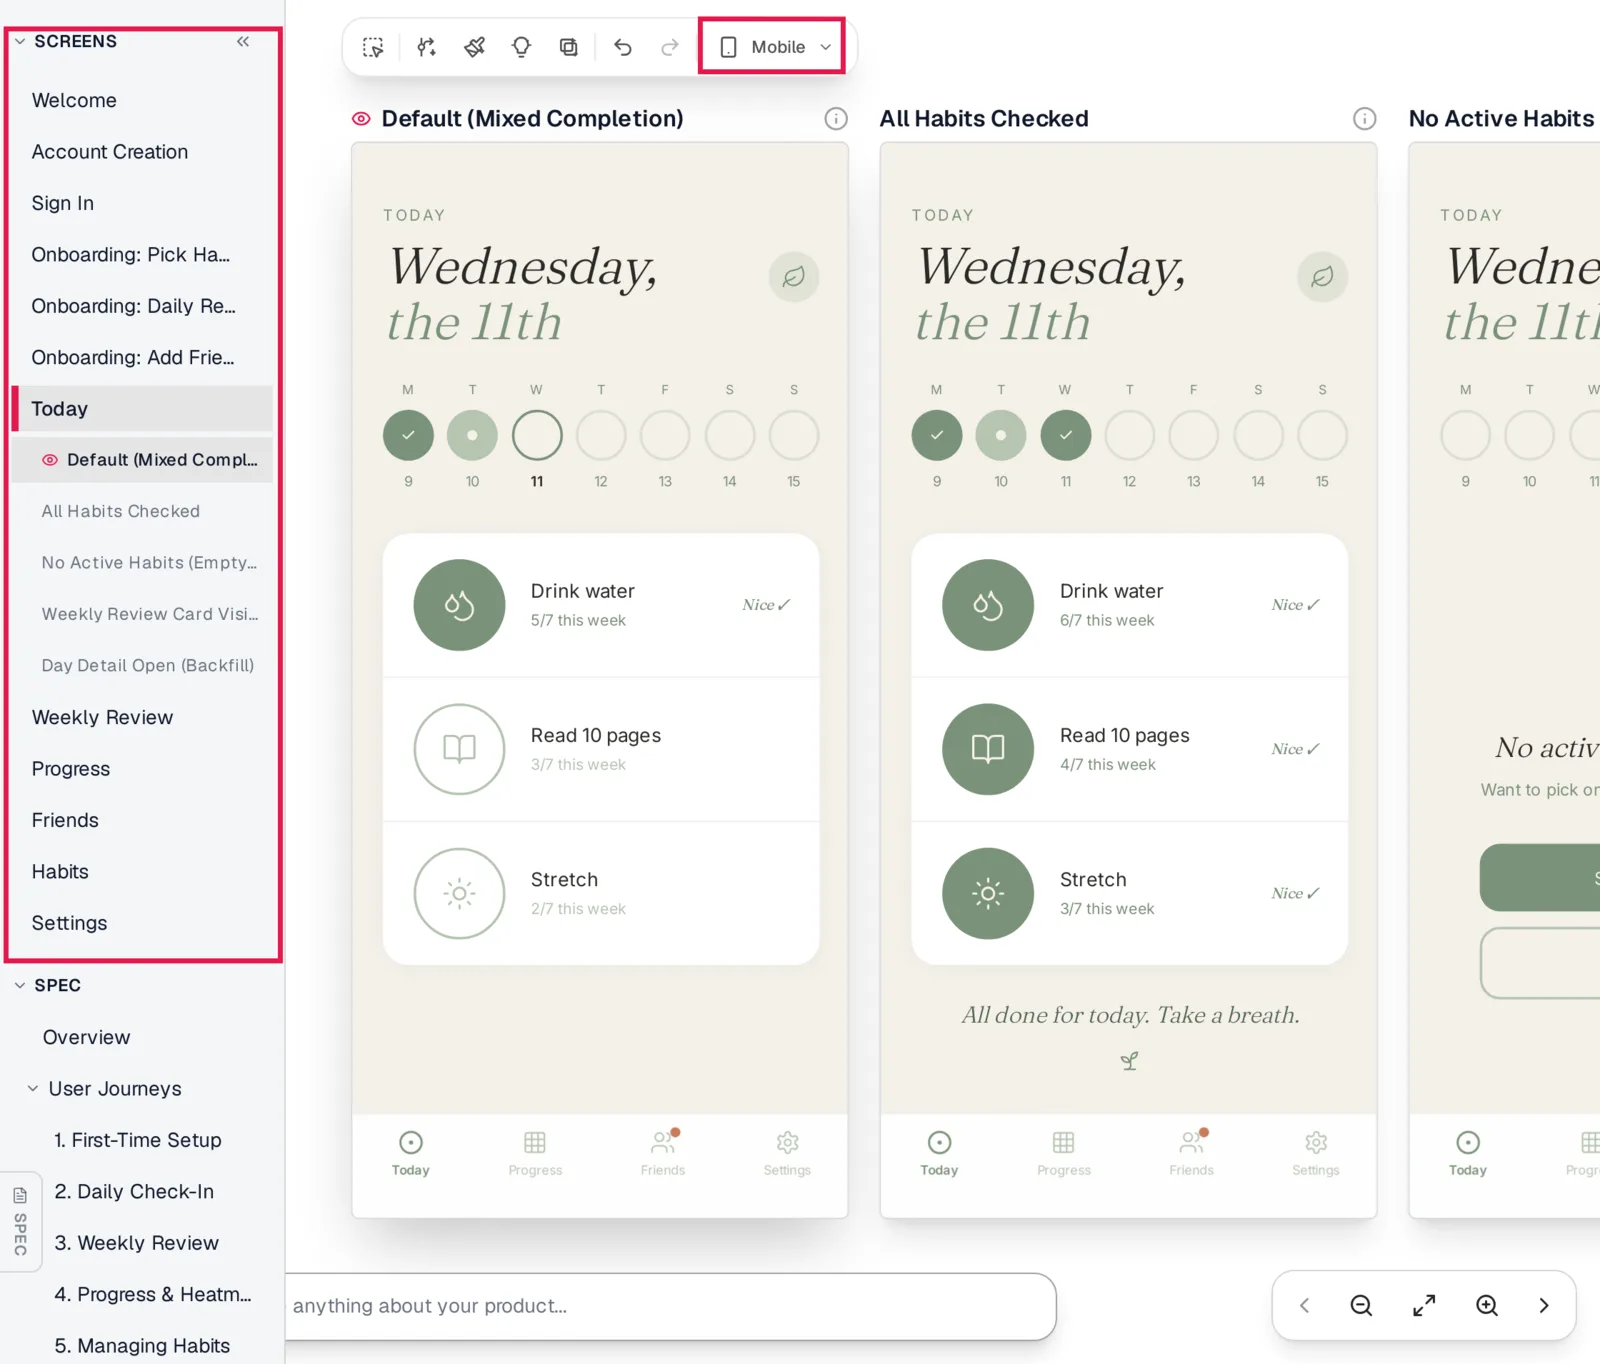Select Day Detail Open (Backfill) state
The height and width of the screenshot is (1364, 1600).
(142, 665)
